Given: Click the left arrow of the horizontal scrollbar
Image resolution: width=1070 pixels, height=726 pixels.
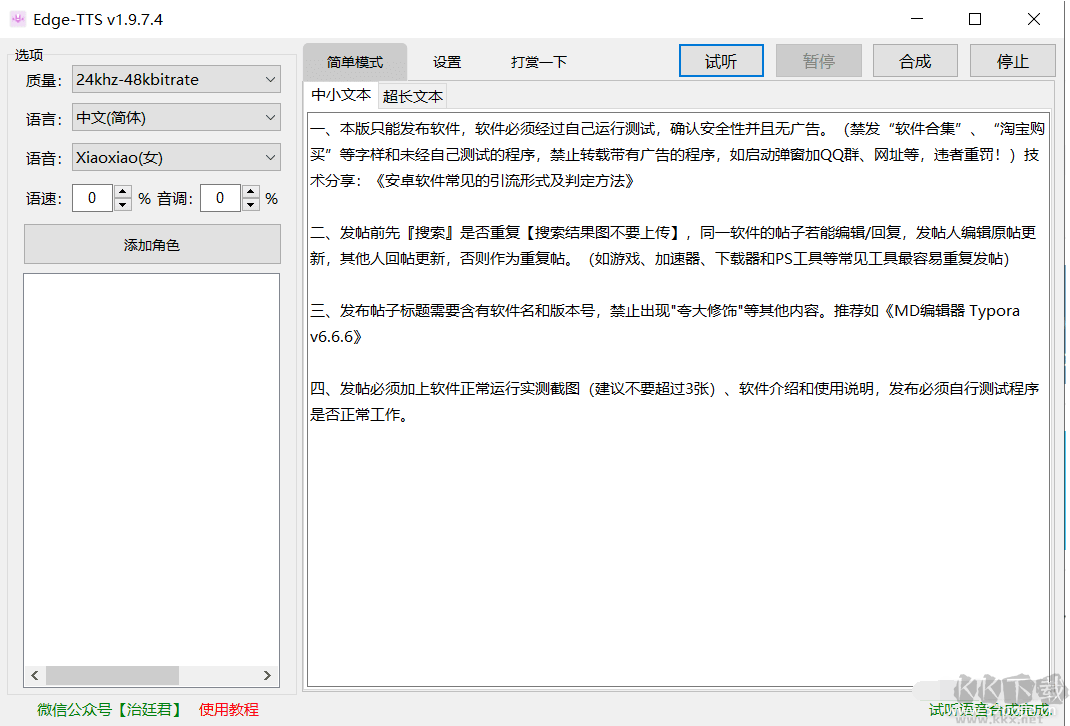Looking at the screenshot, I should [x=34, y=675].
